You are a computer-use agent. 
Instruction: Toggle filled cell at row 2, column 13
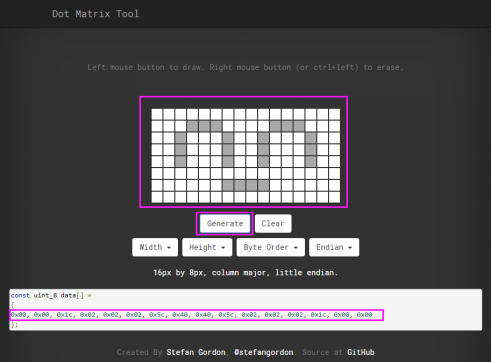click(x=299, y=126)
